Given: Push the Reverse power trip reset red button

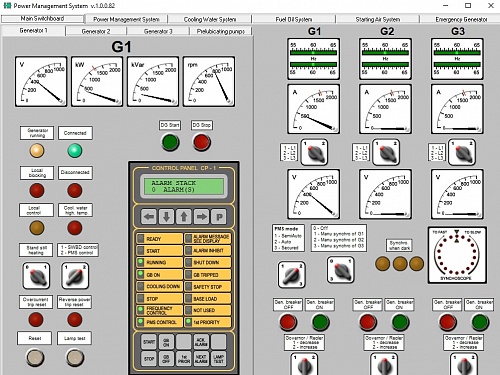Looking at the screenshot, I should [74, 320].
